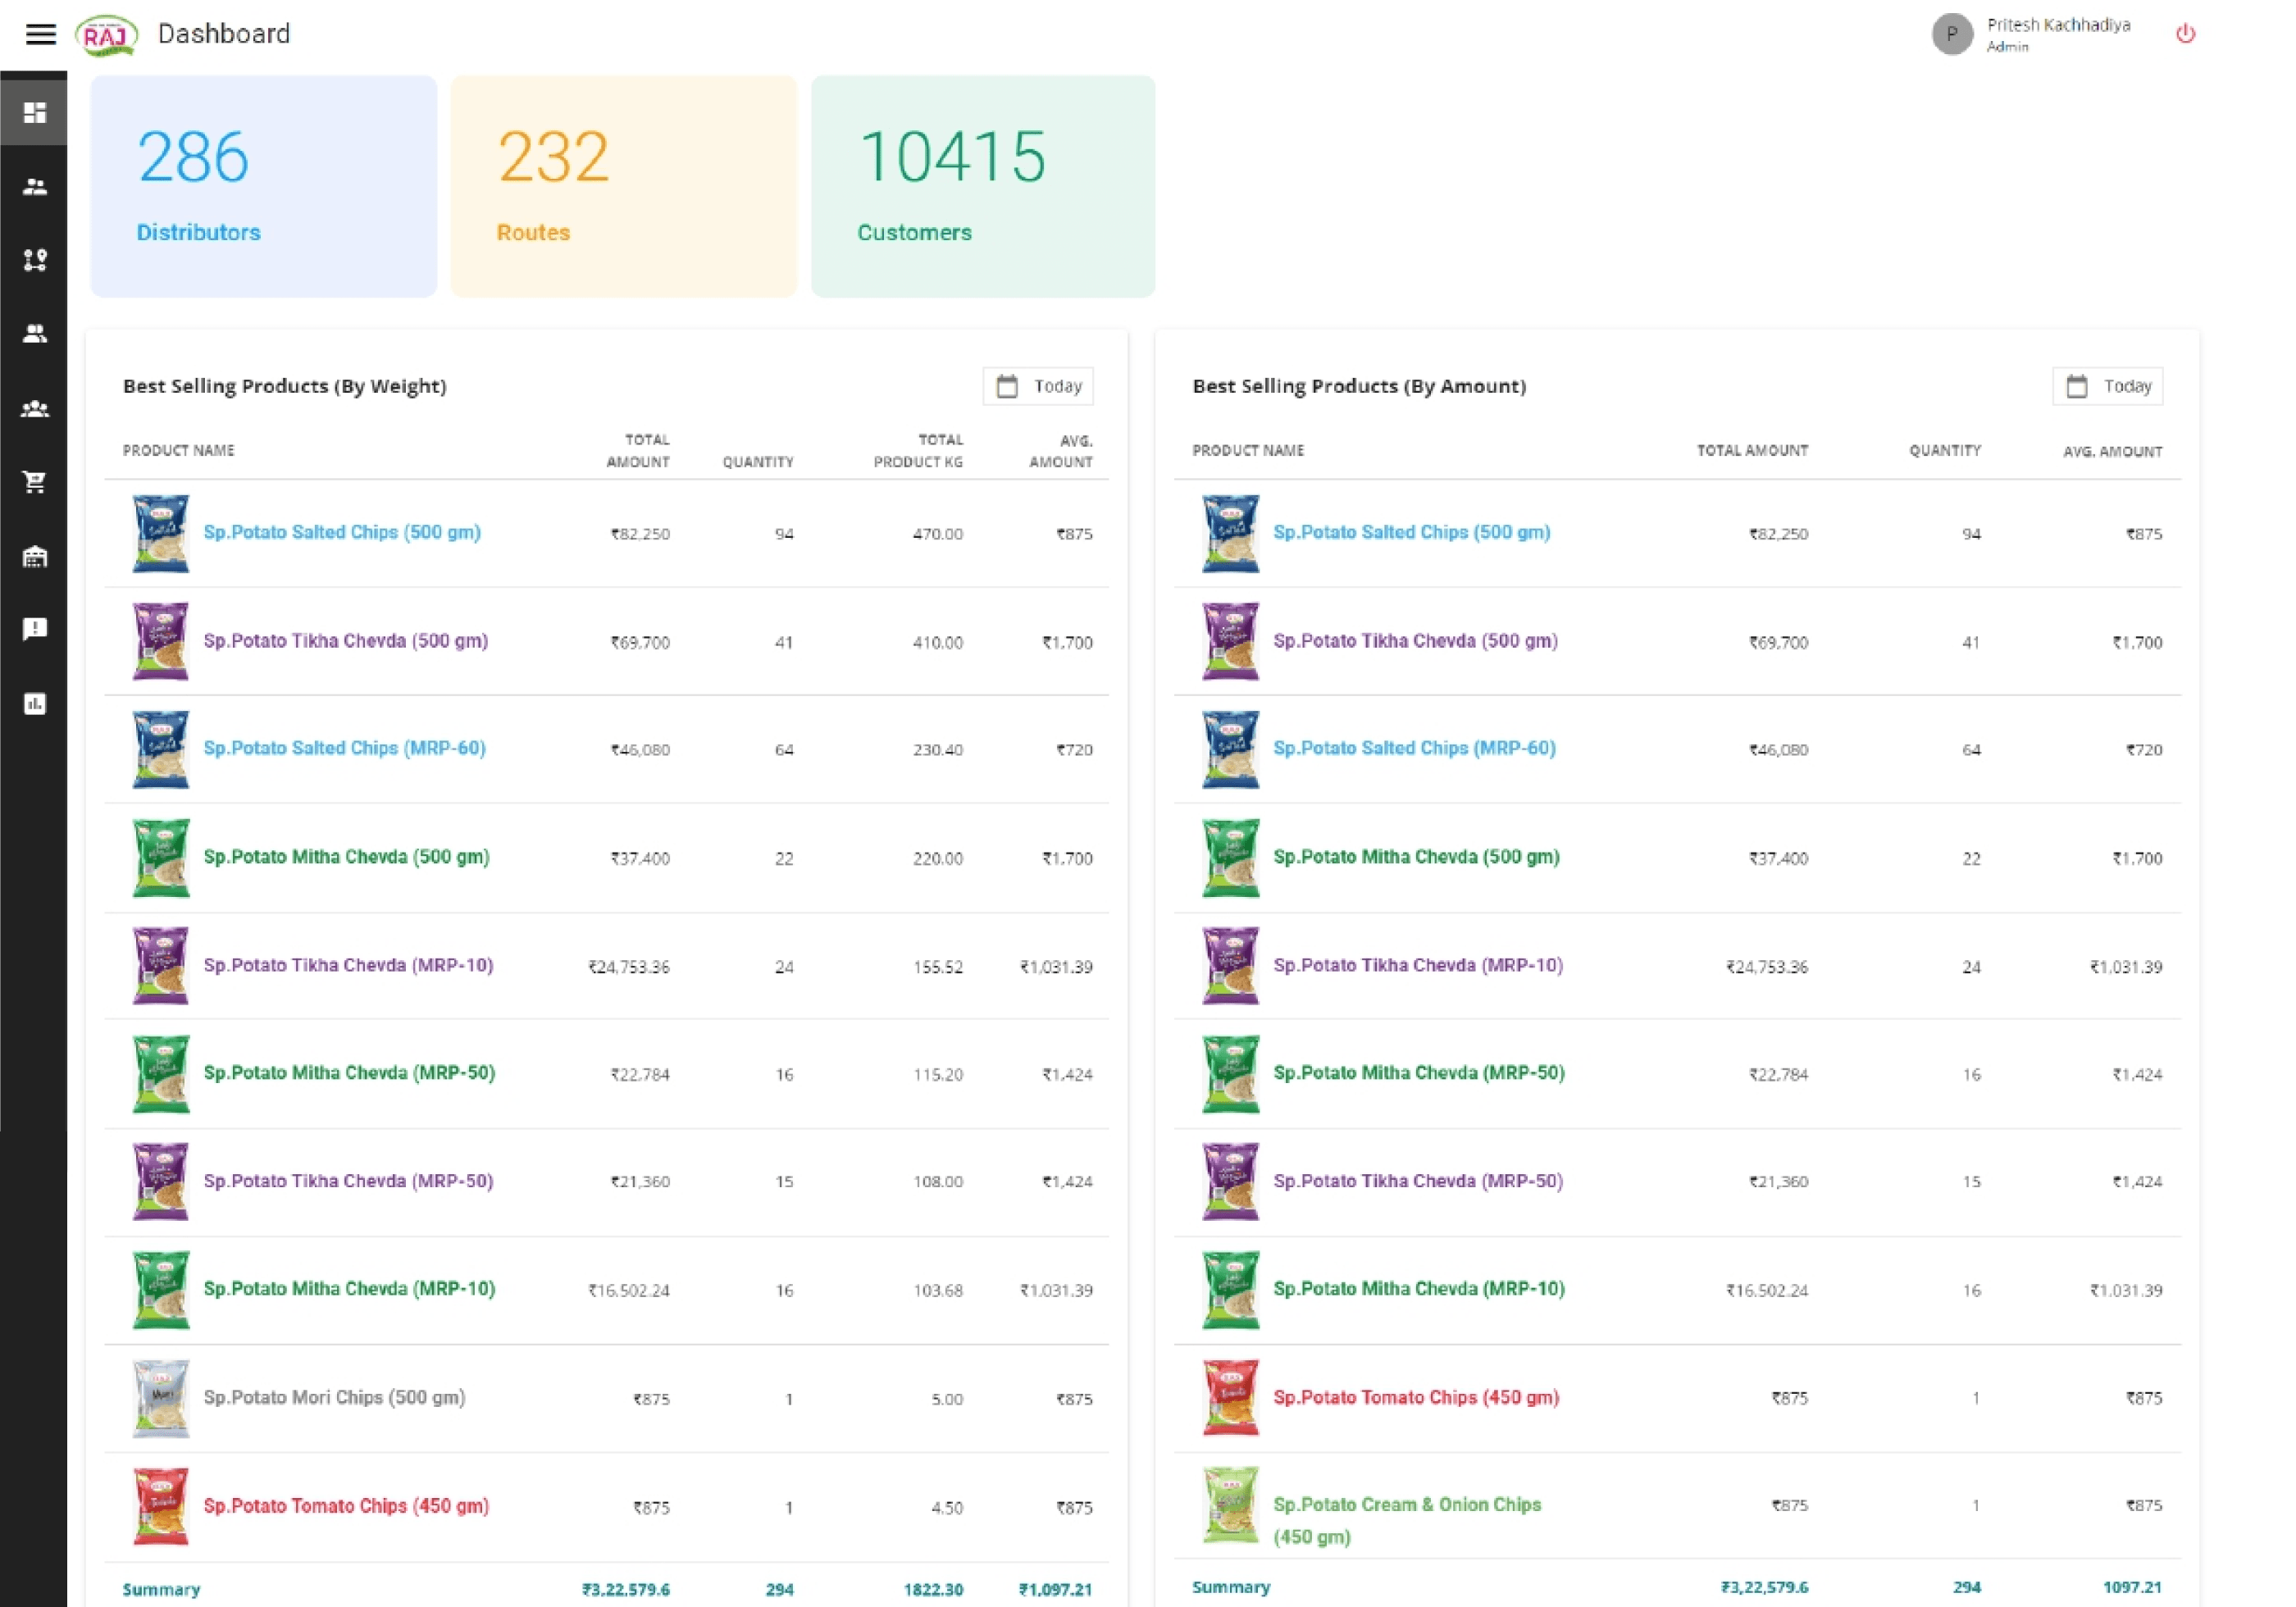Open the feedback message sidebar icon

pos(35,629)
